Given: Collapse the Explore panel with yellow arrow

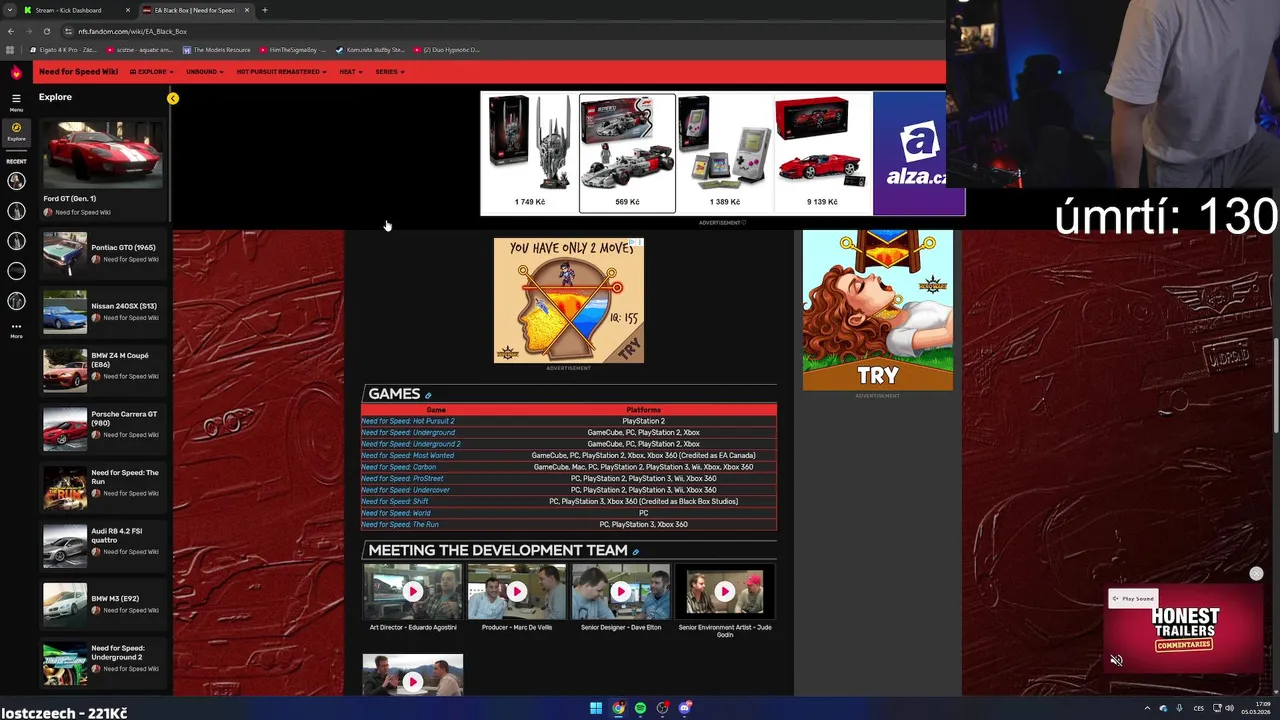Looking at the screenshot, I should [172, 98].
